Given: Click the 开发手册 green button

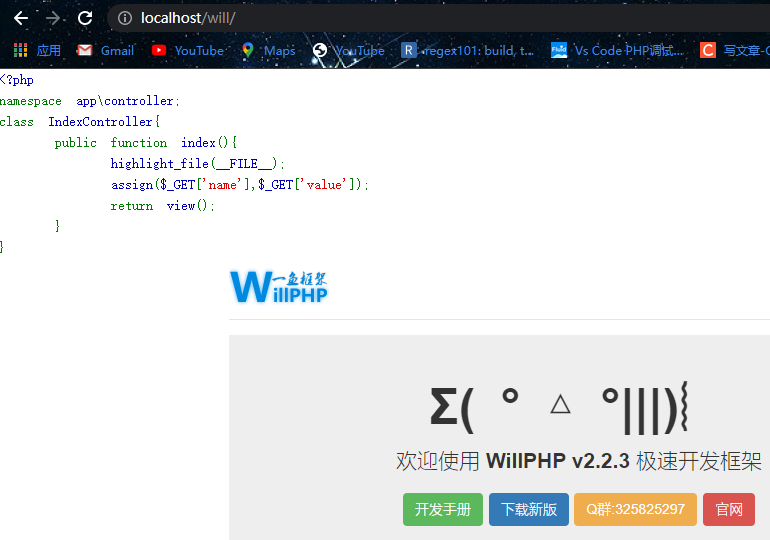Looking at the screenshot, I should coord(442,509).
